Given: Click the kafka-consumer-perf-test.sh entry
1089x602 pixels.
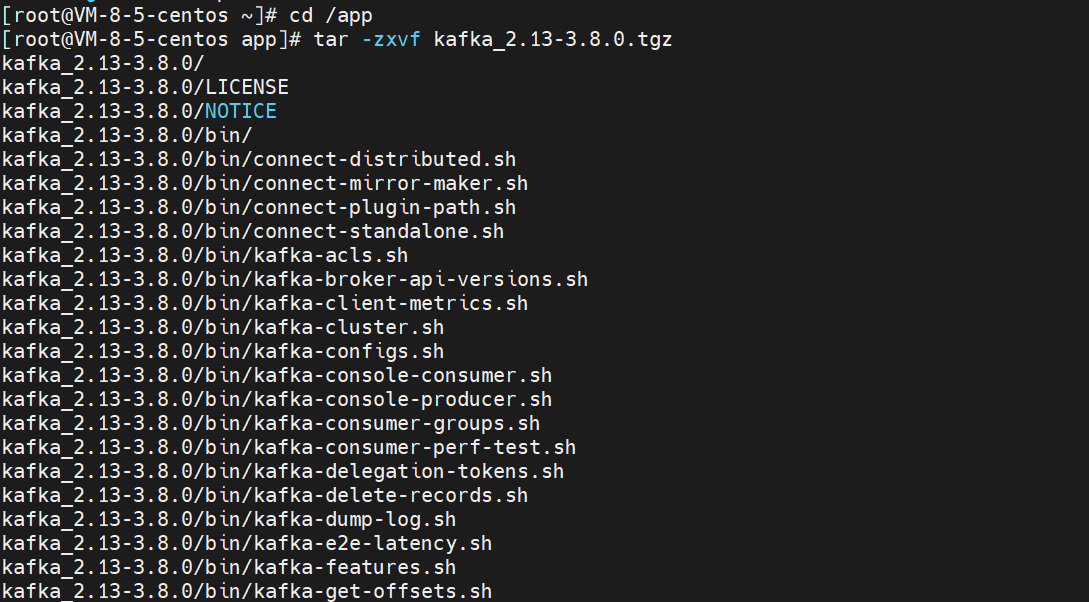Looking at the screenshot, I should click(289, 447).
